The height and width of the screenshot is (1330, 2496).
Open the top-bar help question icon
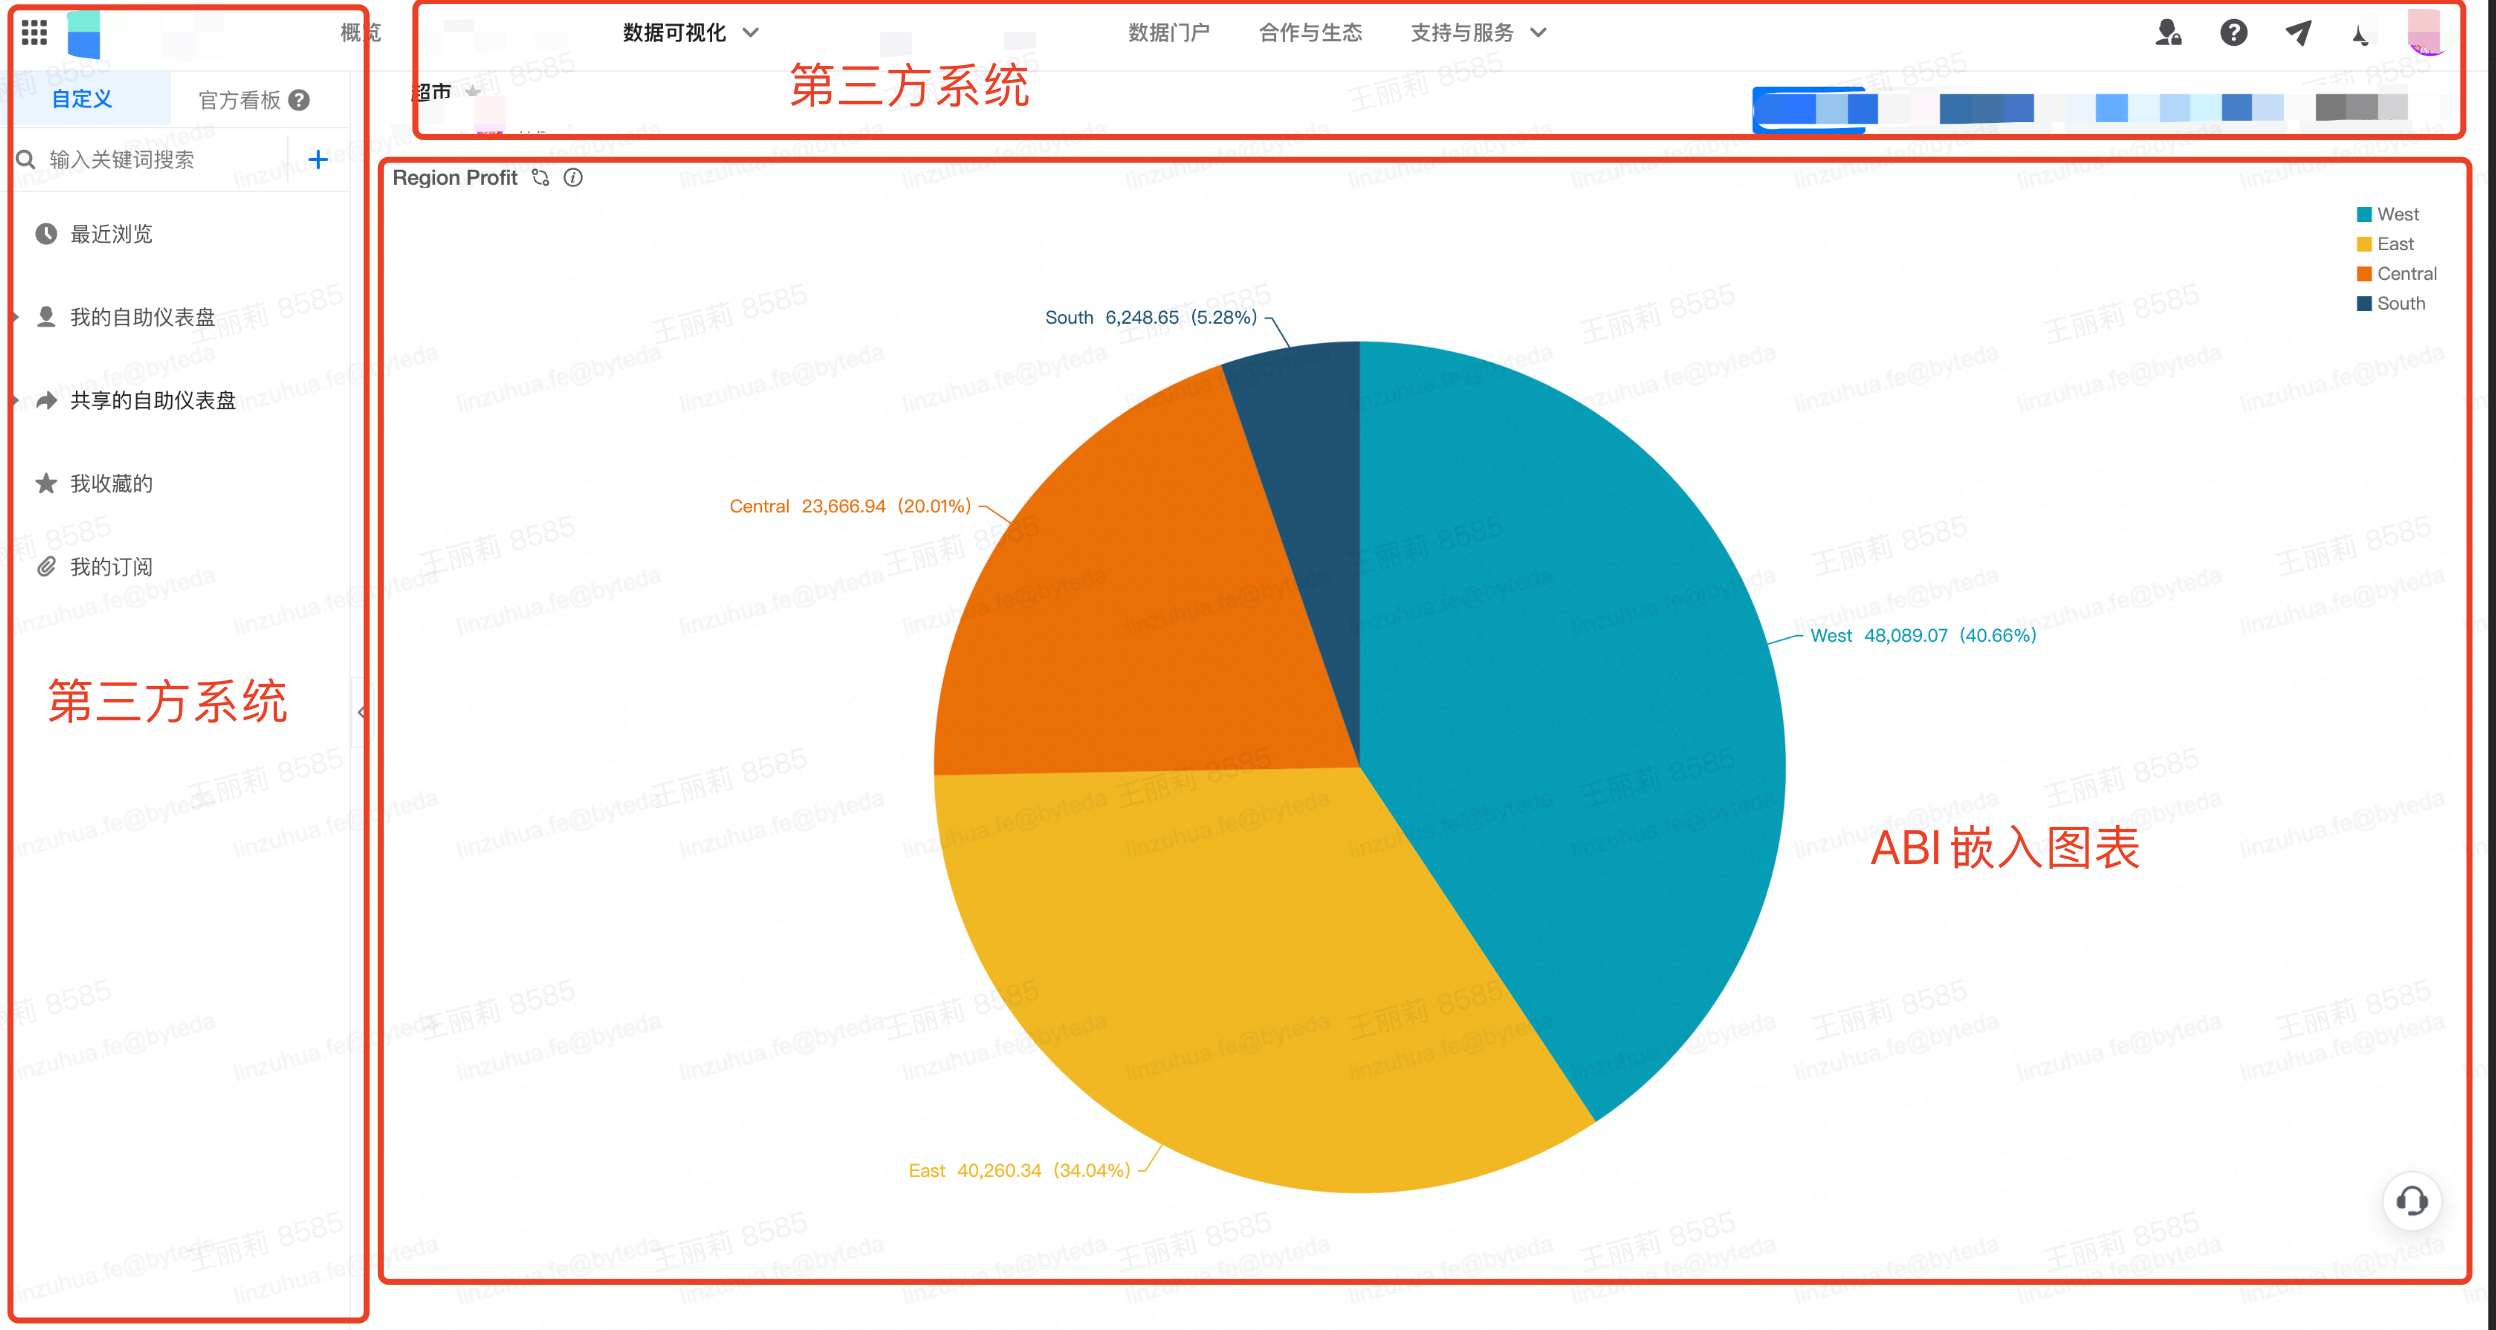click(x=2234, y=33)
